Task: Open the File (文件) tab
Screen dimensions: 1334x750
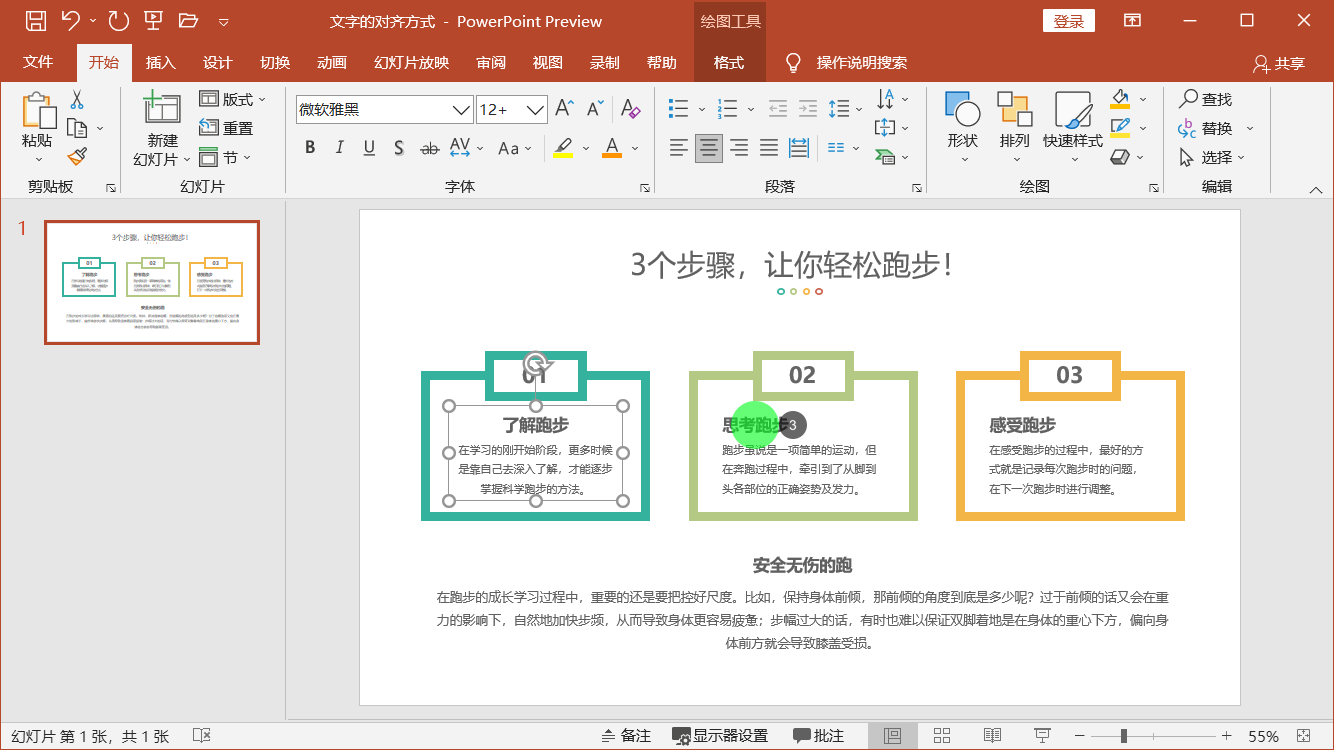Action: [x=38, y=62]
